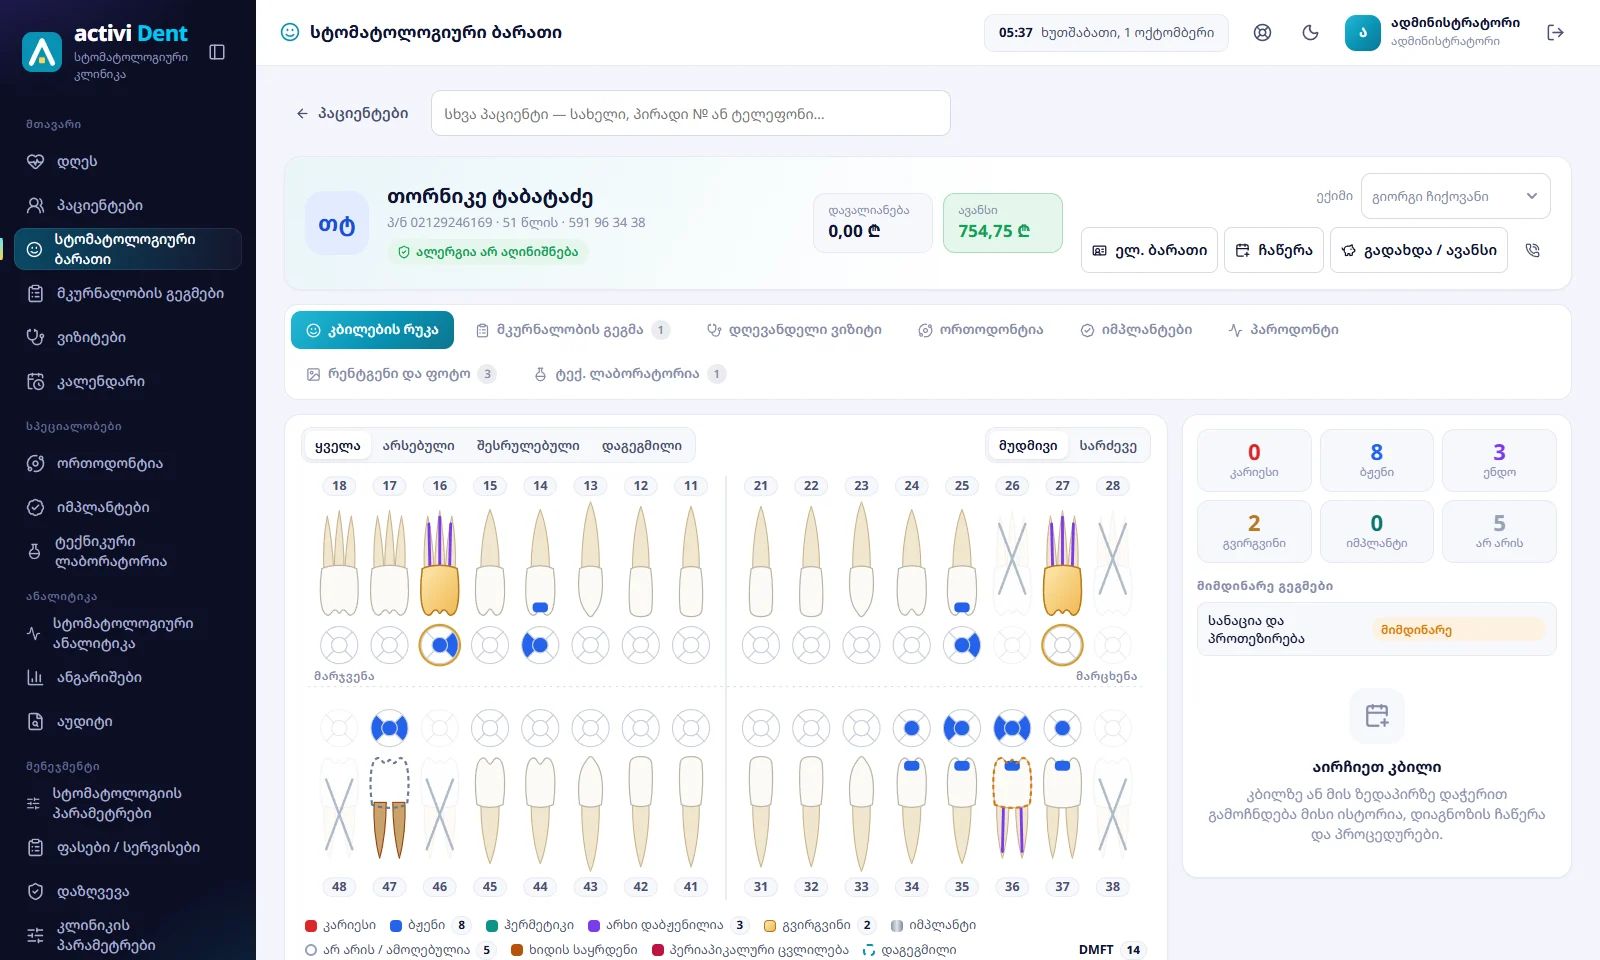The image size is (1600, 960).
Task: Open სტომატოლოგიური ანალიტიკა sidebar item
Action: [x=128, y=634]
